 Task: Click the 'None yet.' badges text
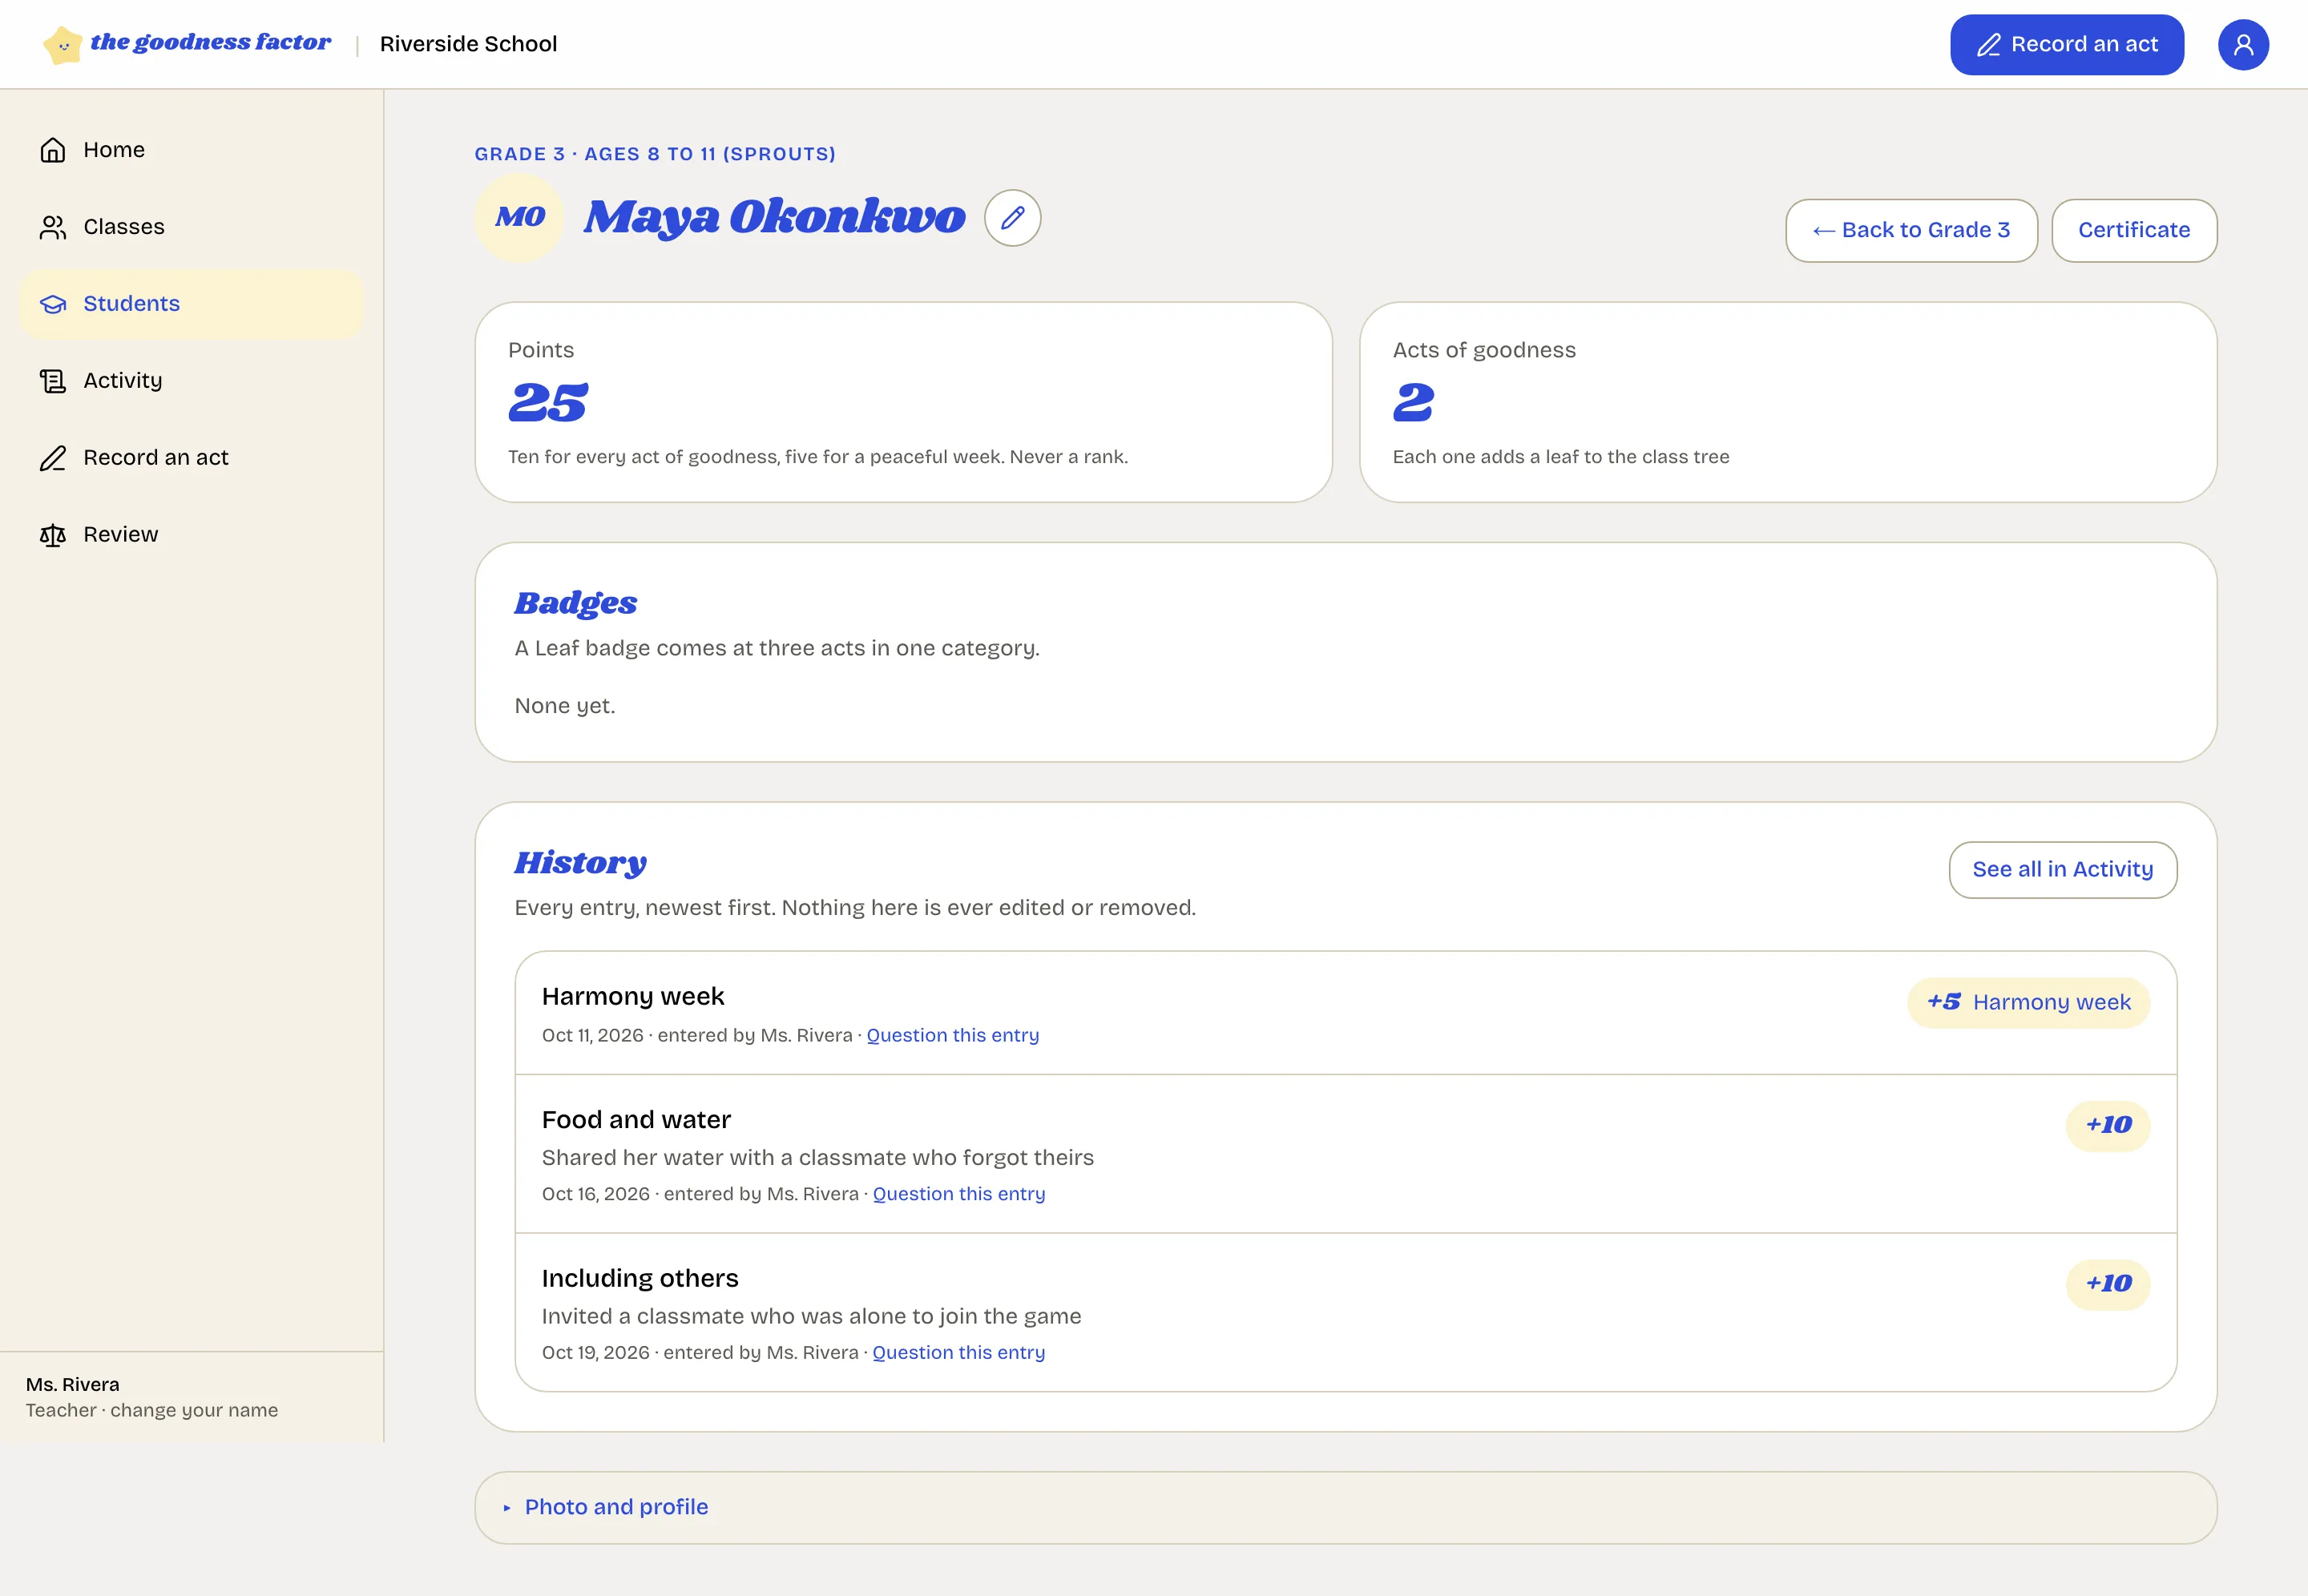564,707
